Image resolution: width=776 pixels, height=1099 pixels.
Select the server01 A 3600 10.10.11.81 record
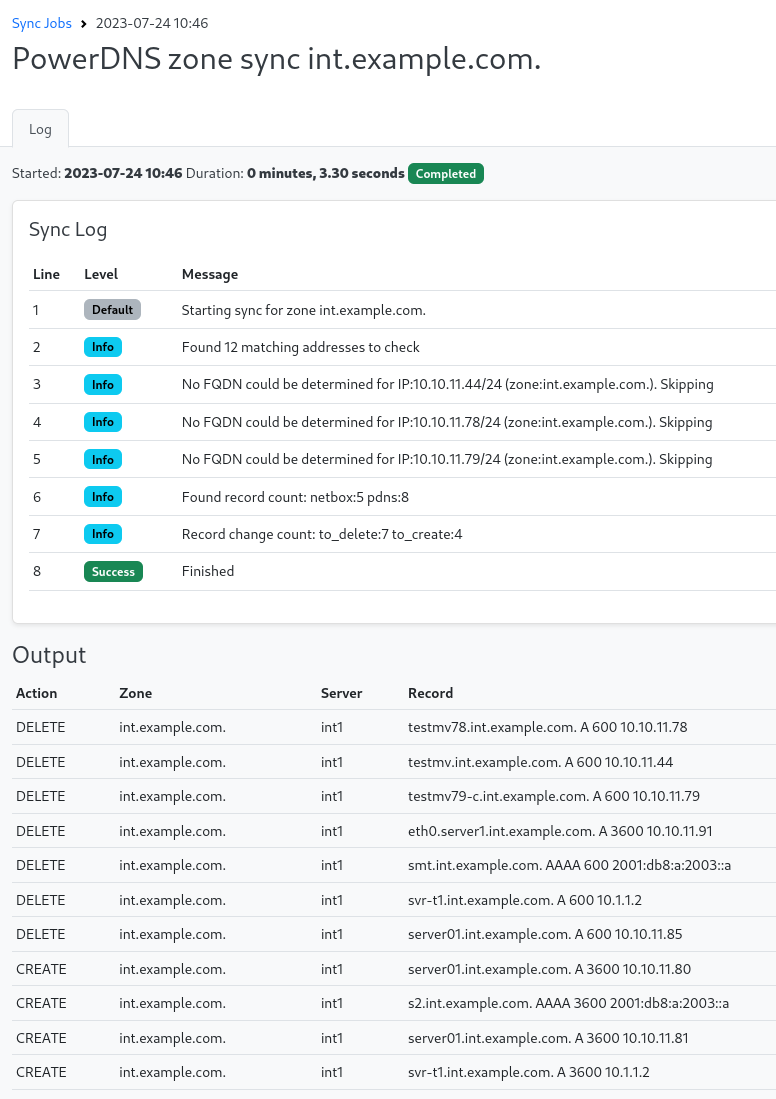(548, 1038)
